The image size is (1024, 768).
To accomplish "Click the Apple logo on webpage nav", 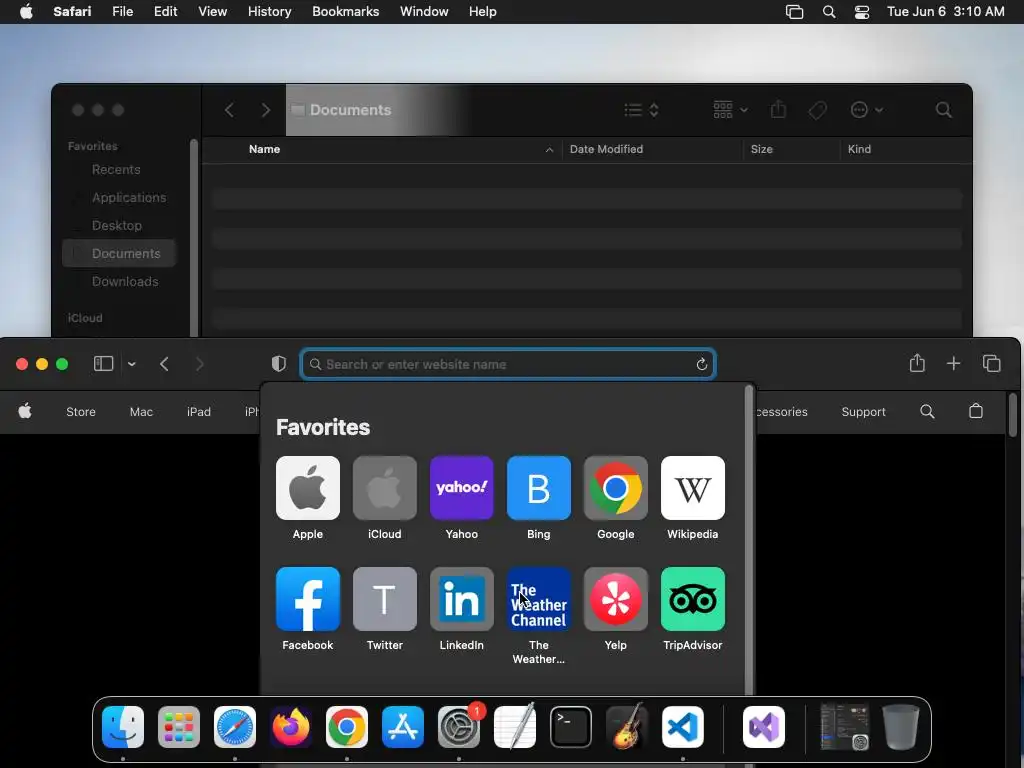I will (x=25, y=411).
